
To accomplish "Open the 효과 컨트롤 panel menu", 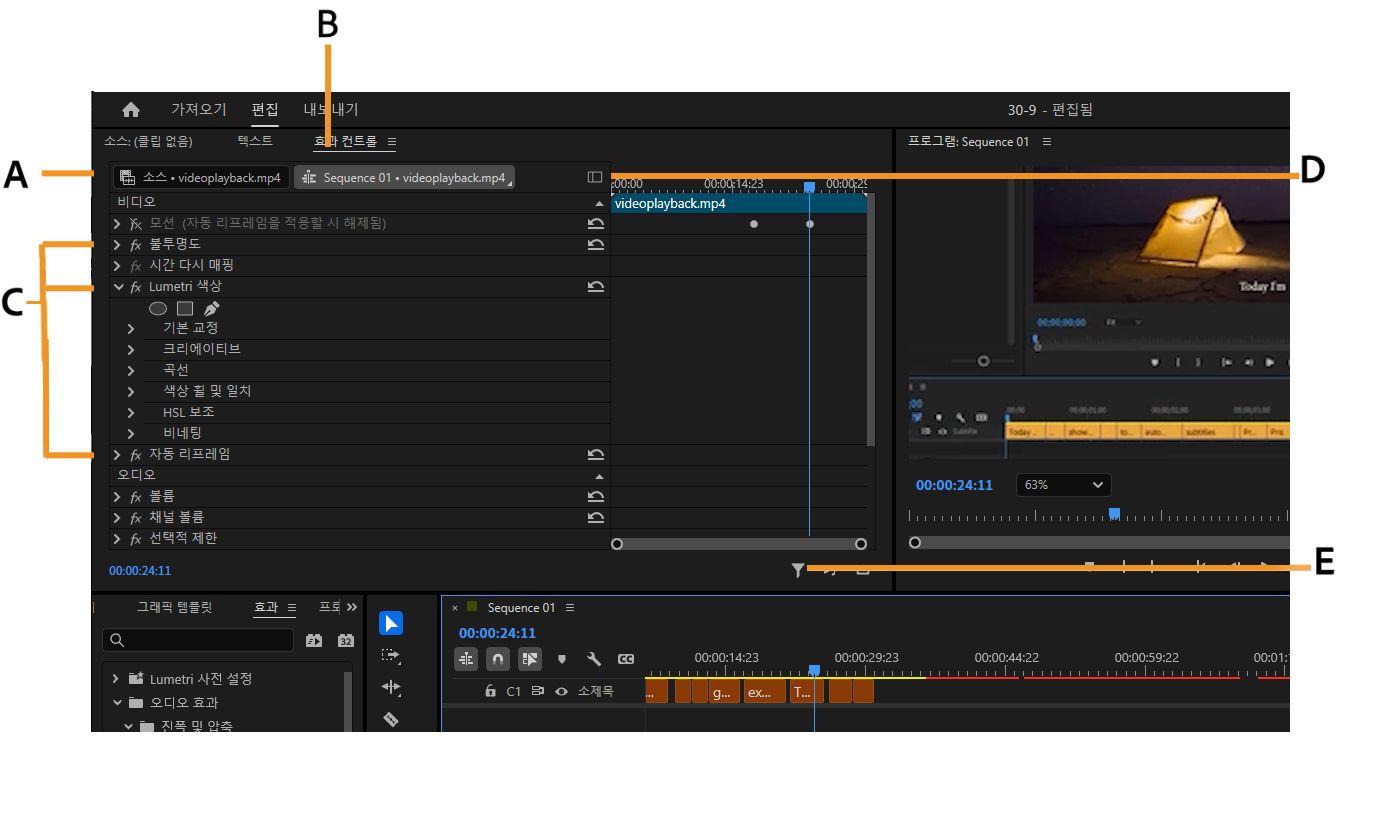I will pos(392,142).
